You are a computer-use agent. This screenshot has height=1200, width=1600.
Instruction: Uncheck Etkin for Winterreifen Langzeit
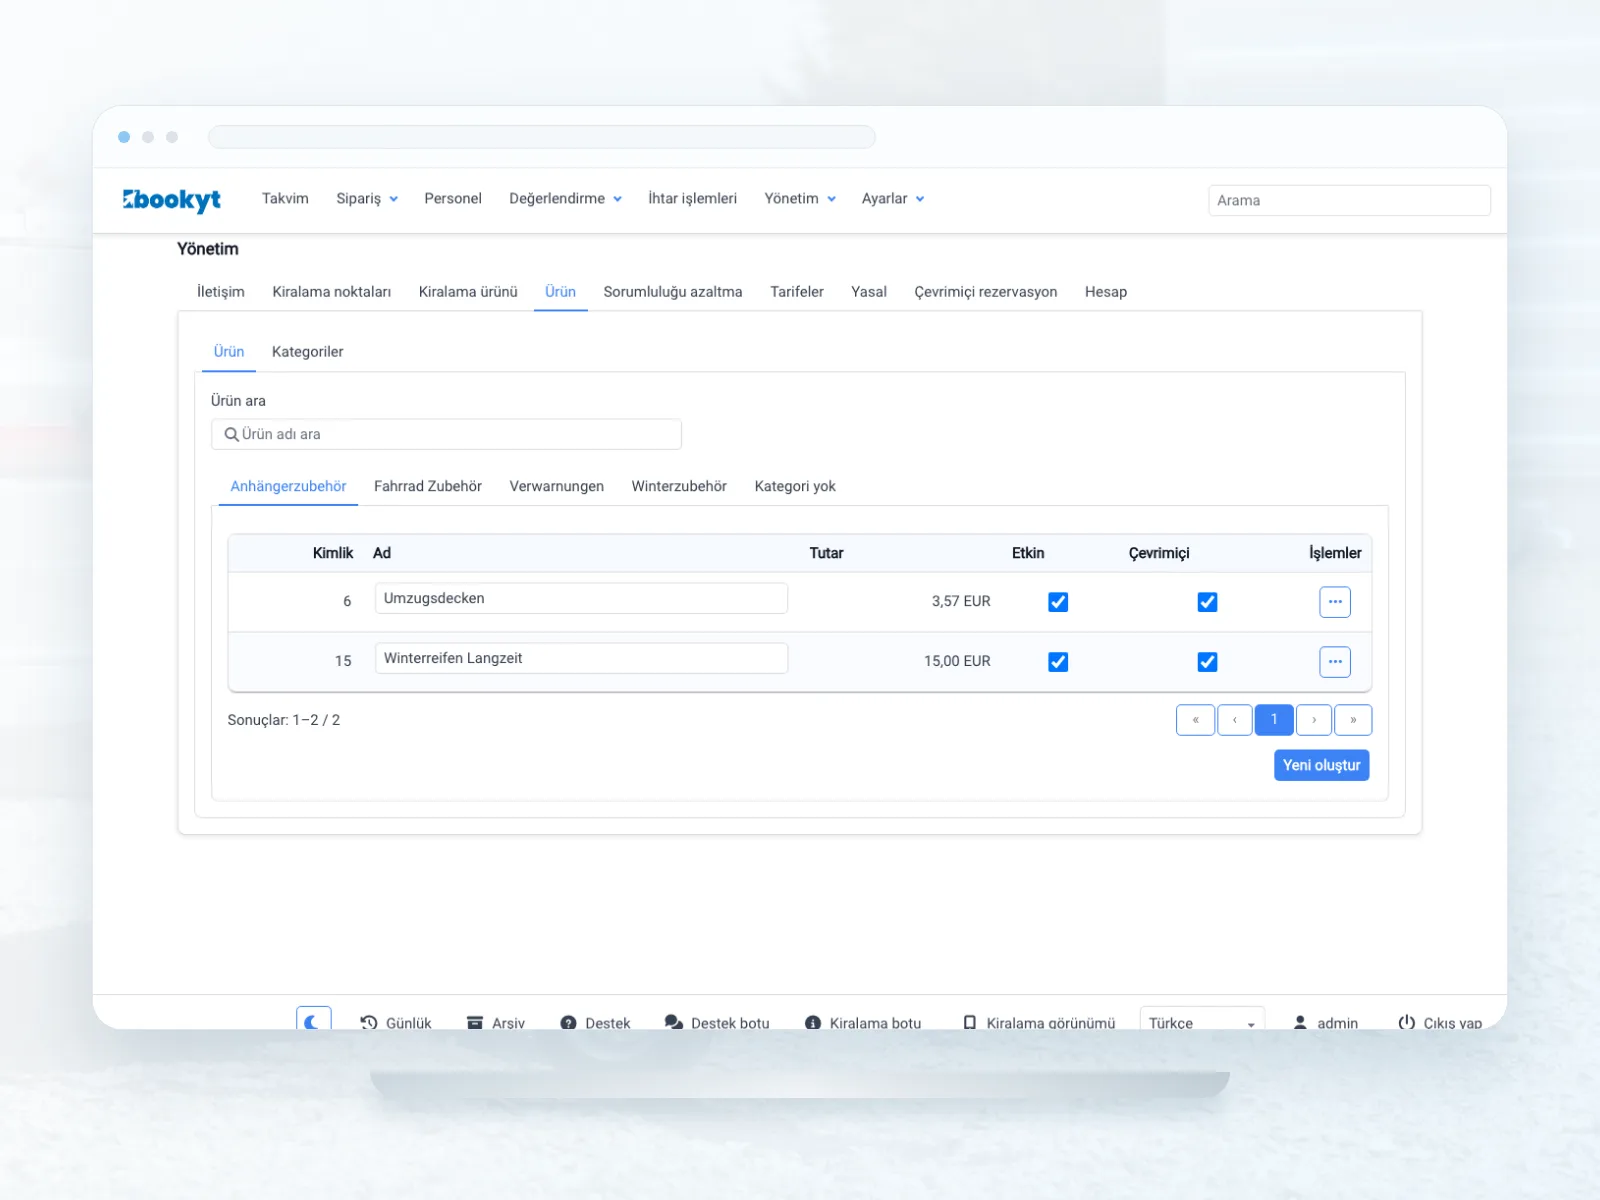[1058, 662]
